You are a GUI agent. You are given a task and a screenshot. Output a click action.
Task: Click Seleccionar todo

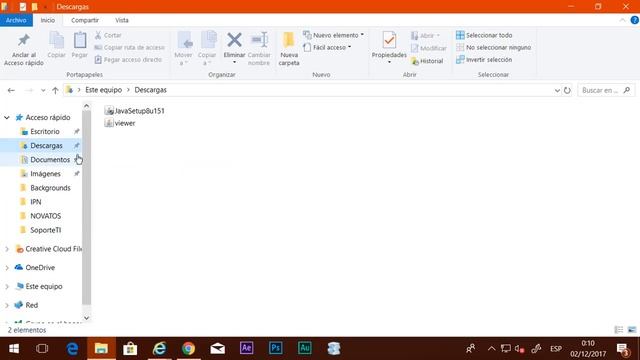[x=484, y=35]
